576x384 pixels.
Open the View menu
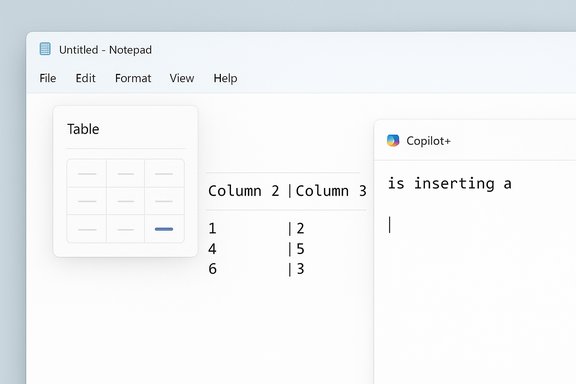pos(182,78)
